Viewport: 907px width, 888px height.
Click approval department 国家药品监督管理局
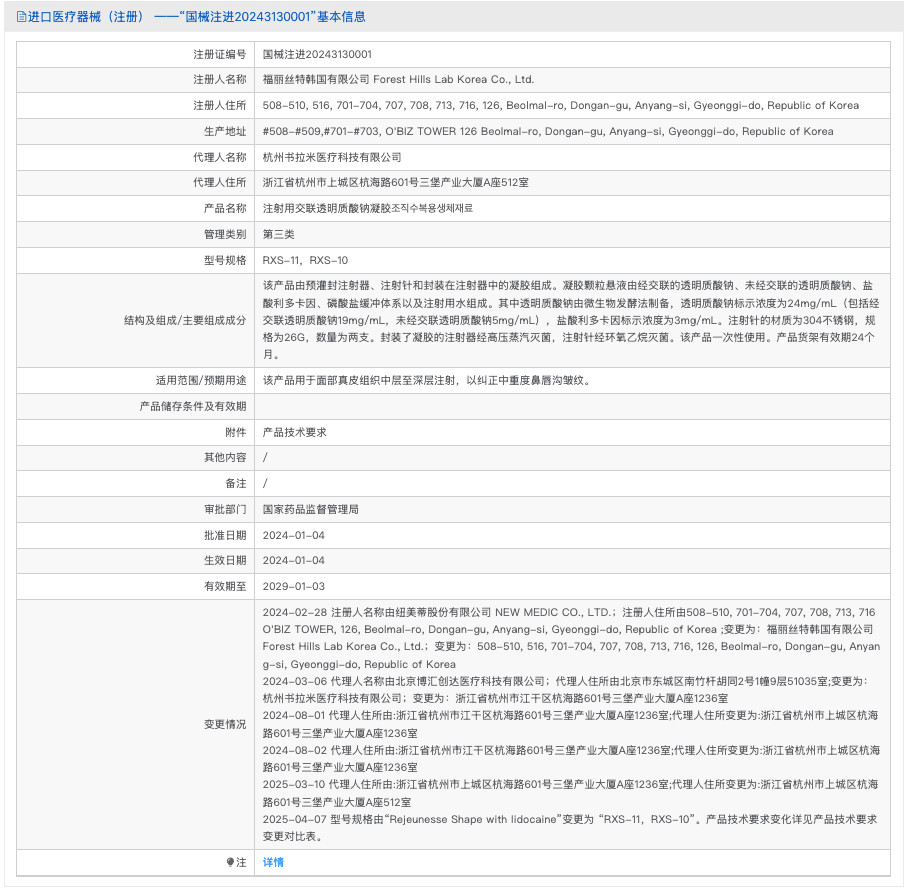point(310,510)
